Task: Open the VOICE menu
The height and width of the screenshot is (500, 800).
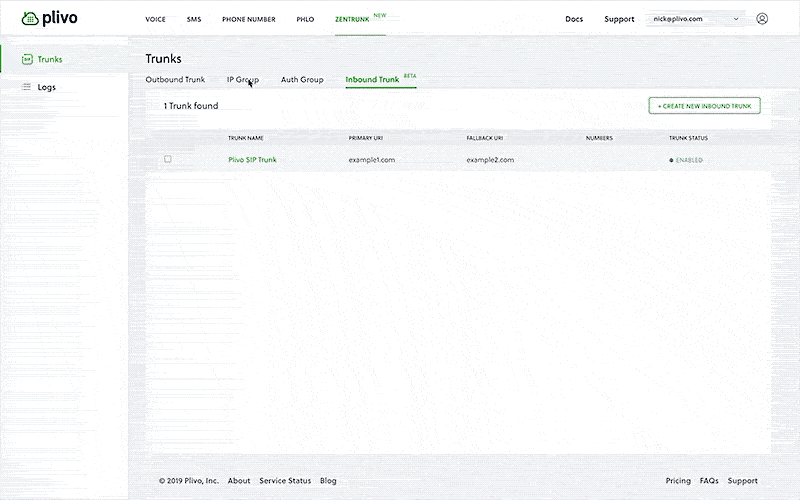Action: [x=155, y=19]
